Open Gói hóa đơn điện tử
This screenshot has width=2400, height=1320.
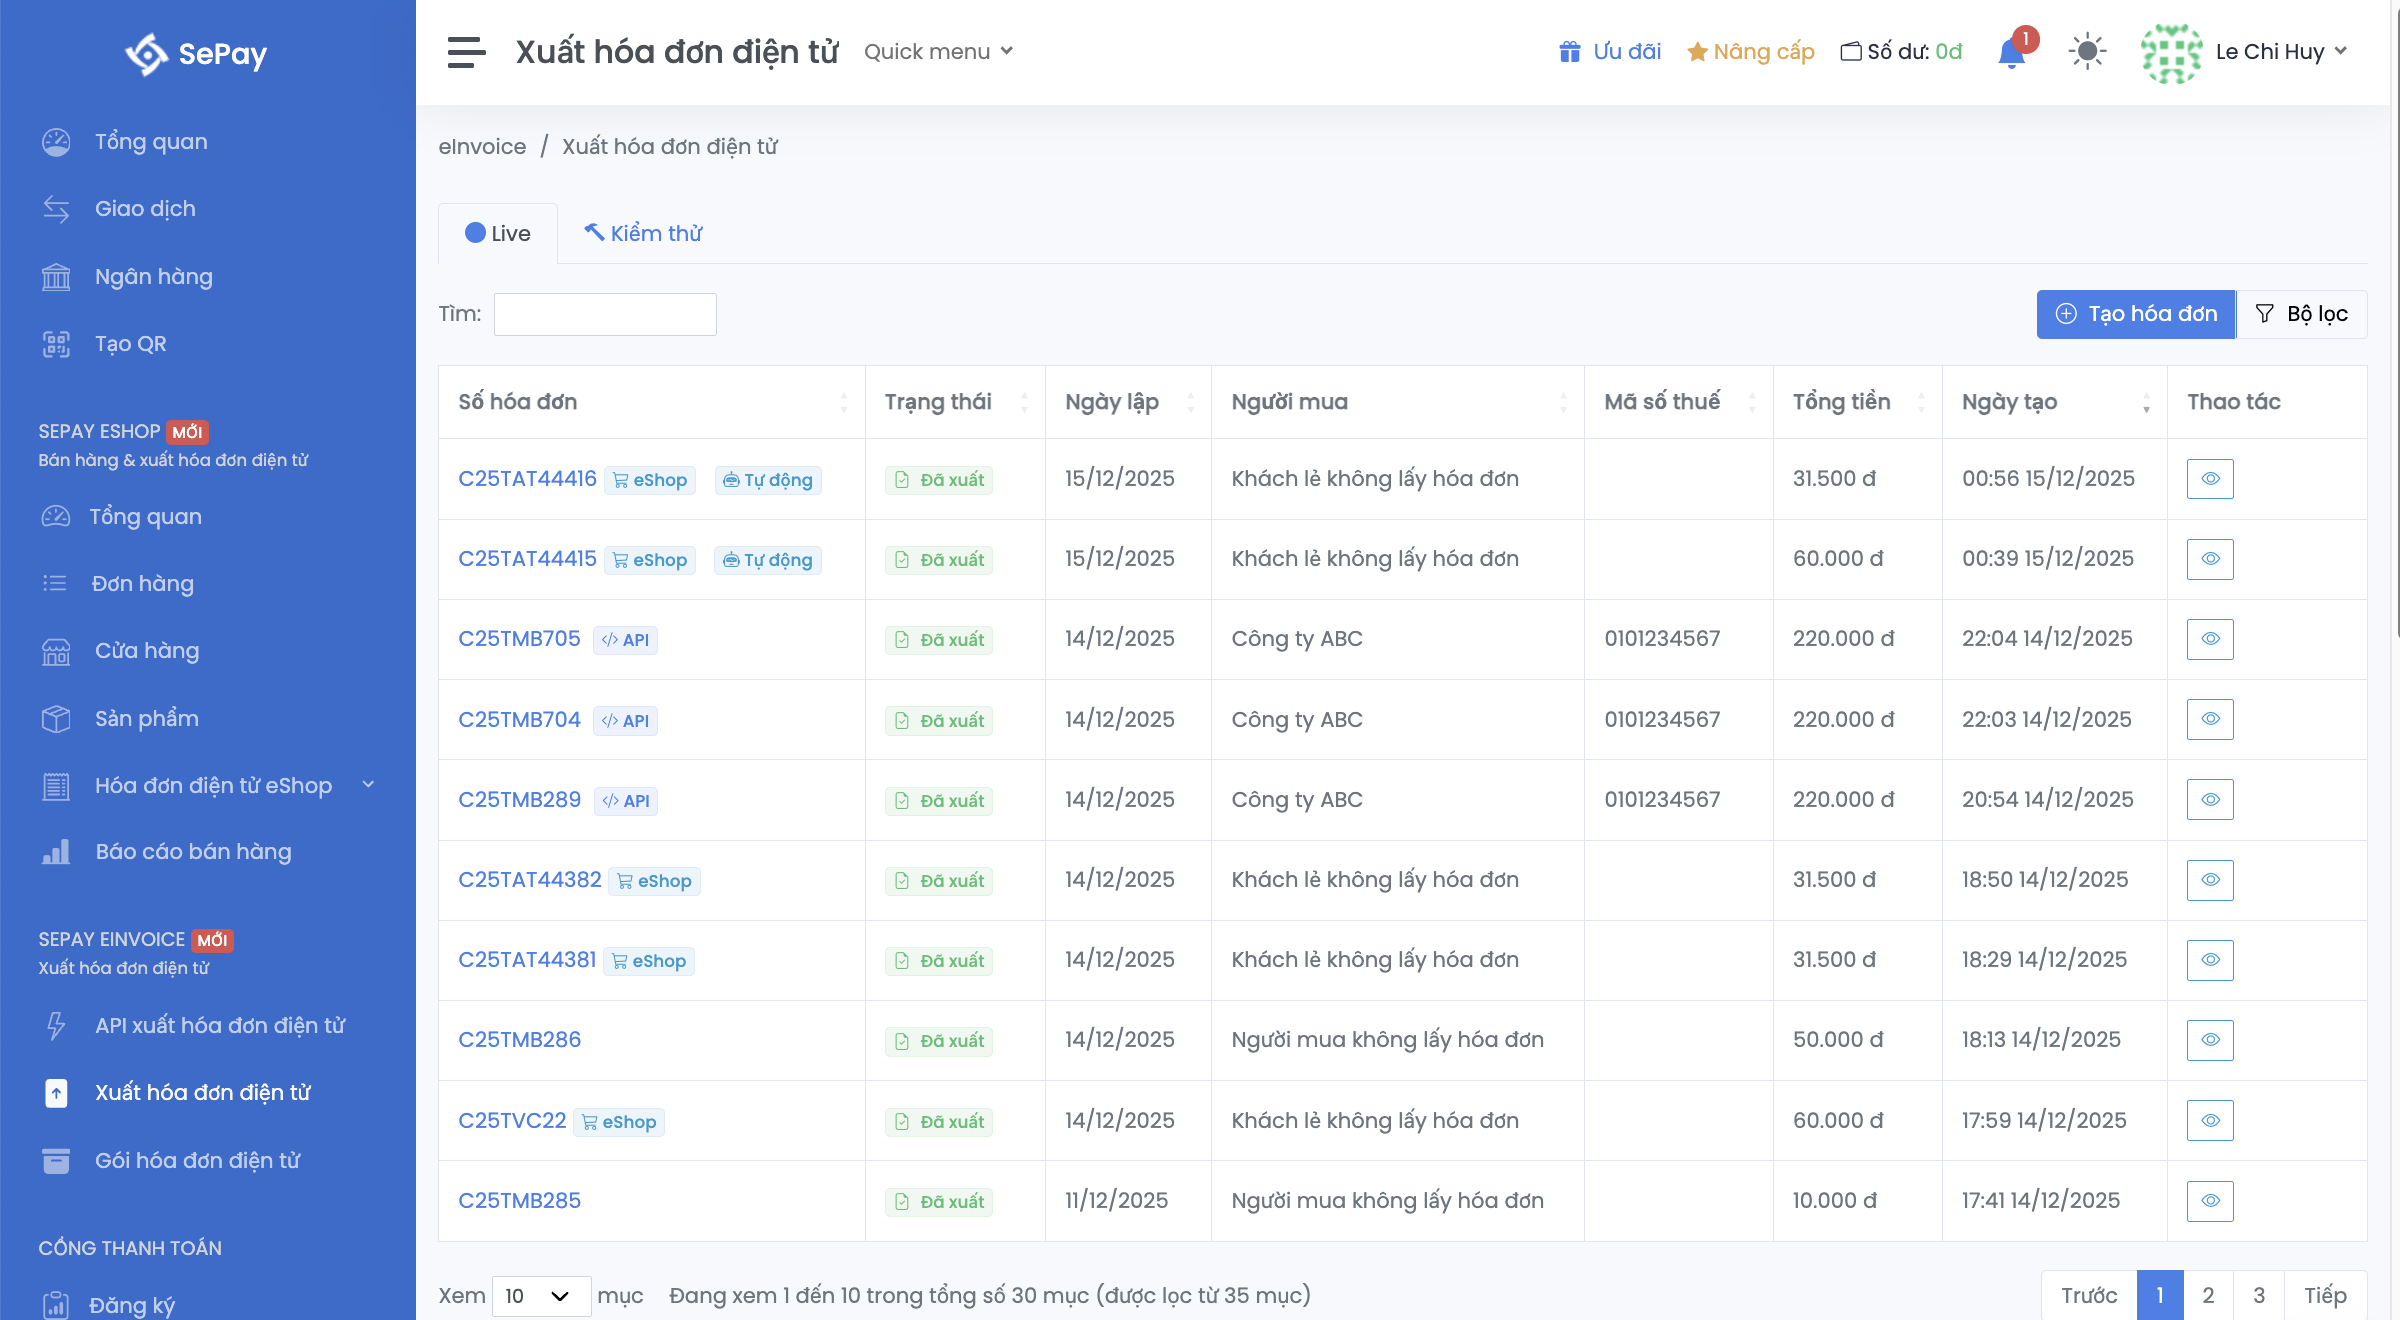click(197, 1161)
